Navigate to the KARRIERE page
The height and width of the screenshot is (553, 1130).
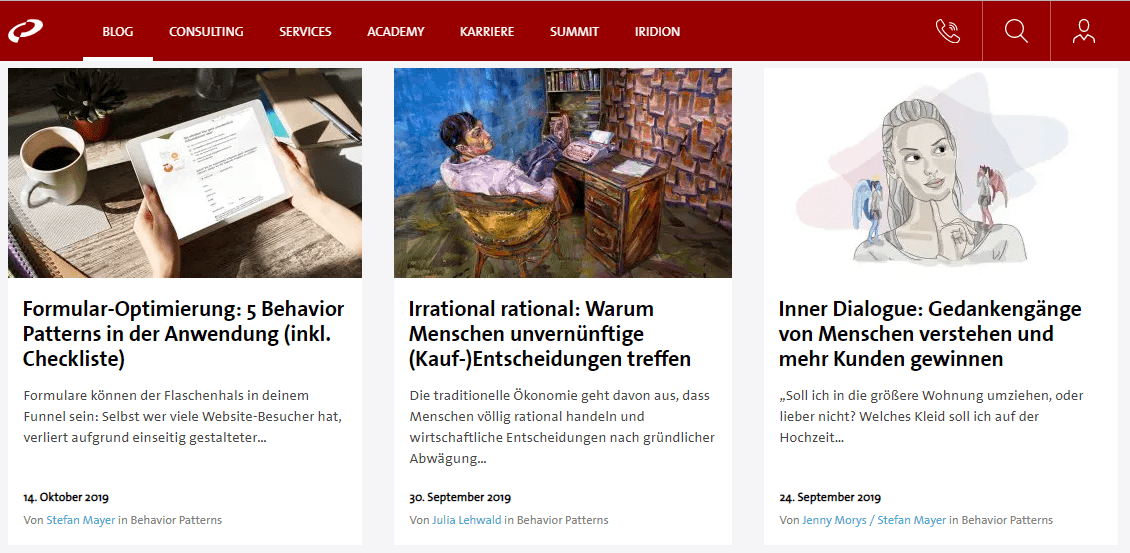(x=487, y=32)
